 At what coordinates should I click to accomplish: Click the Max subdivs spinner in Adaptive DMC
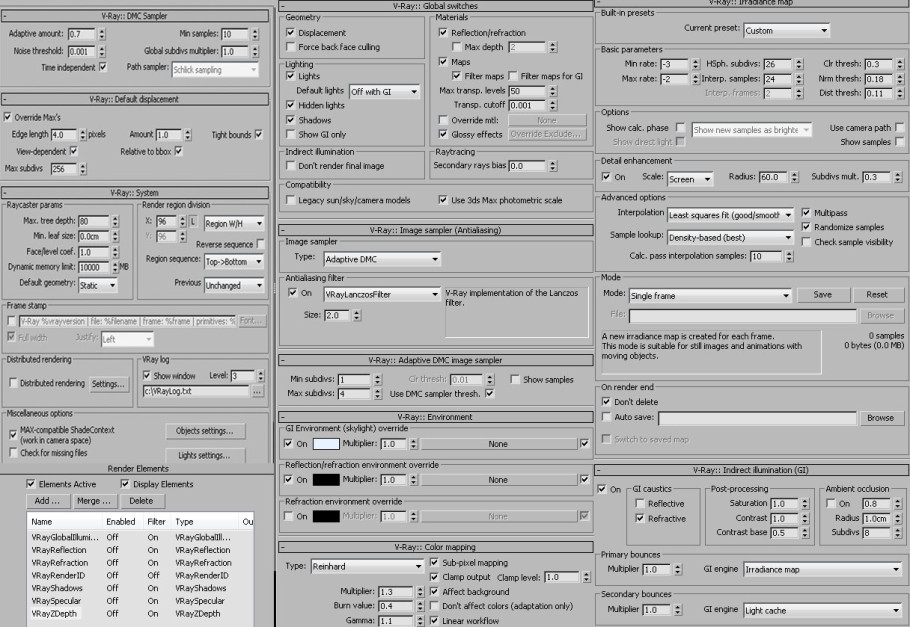378,394
